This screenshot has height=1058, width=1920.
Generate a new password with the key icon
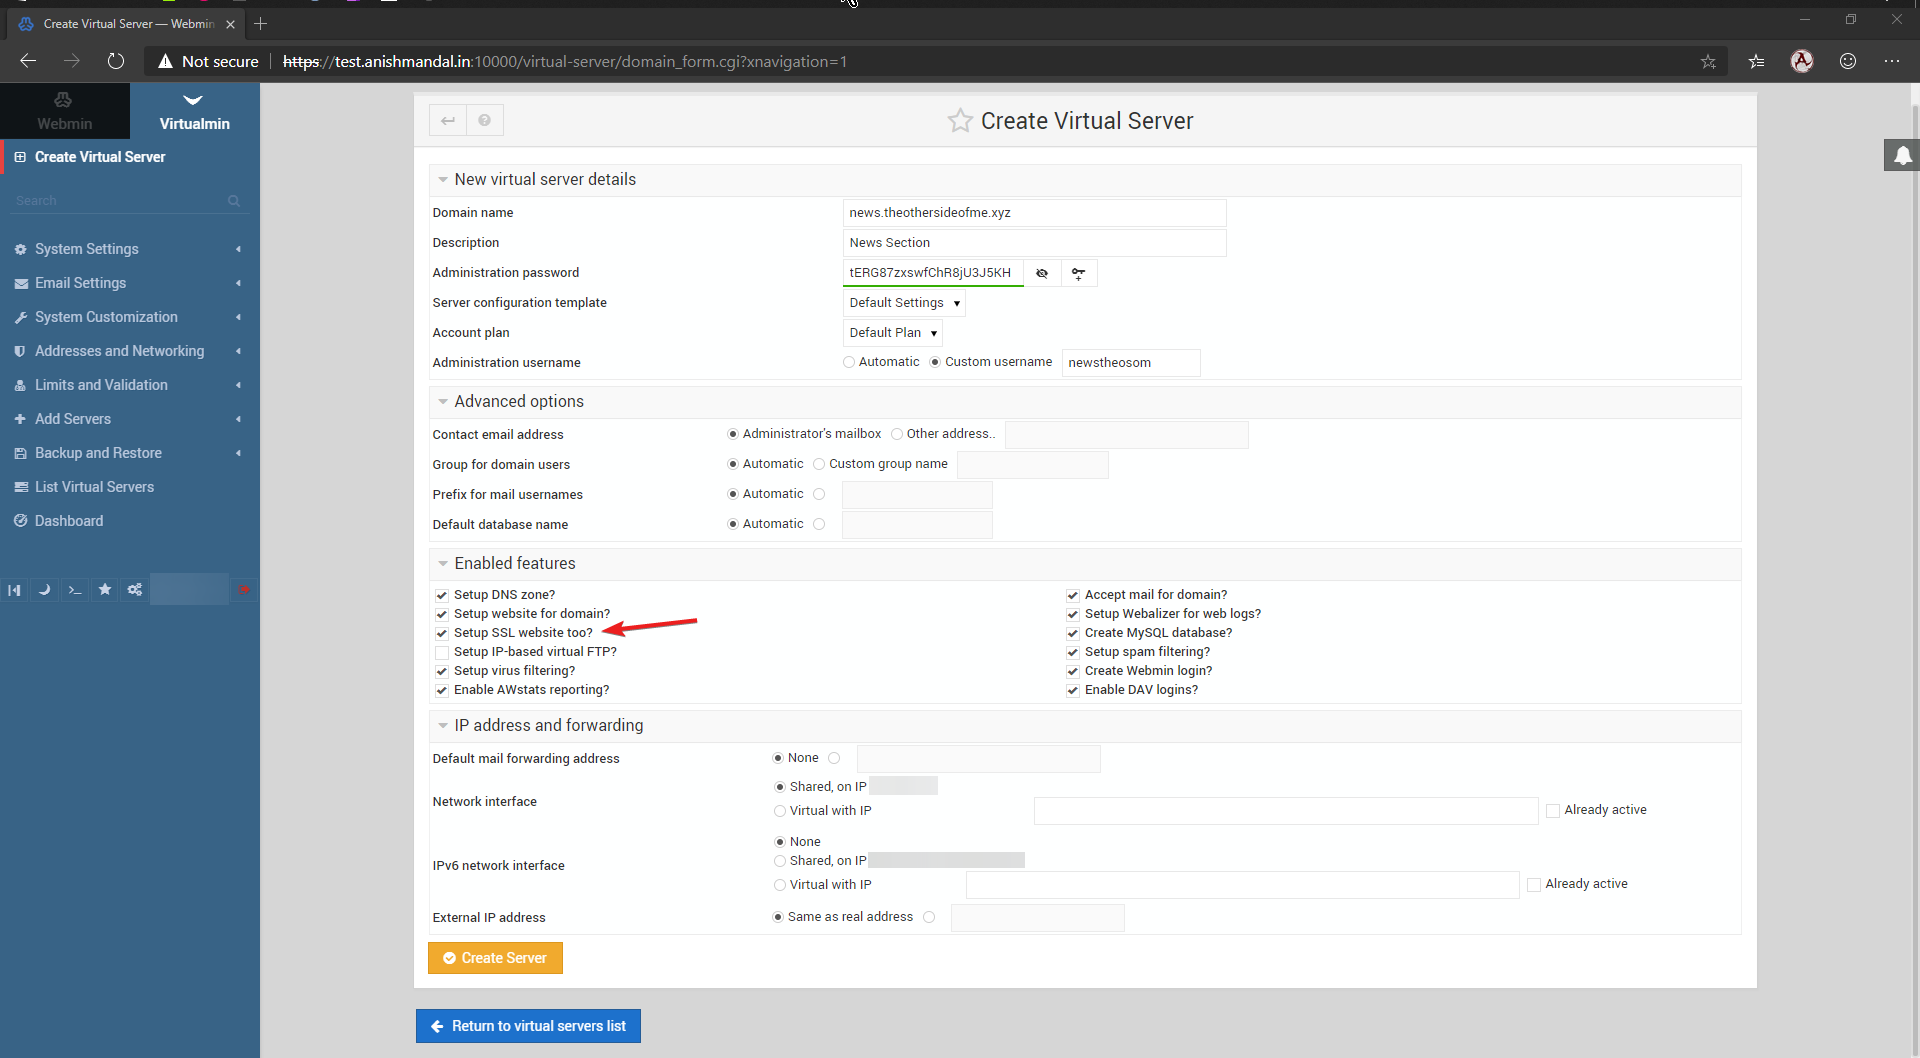1078,272
